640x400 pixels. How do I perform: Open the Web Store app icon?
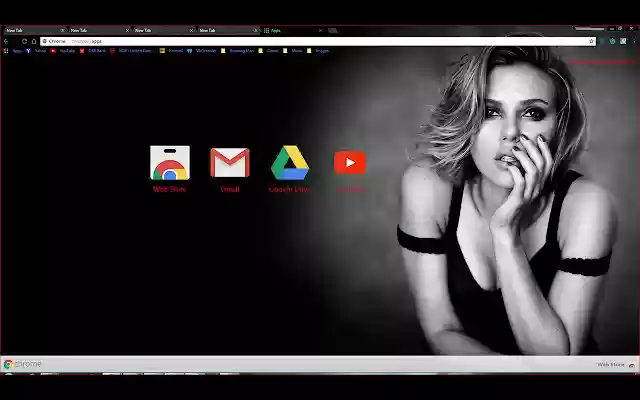(170, 163)
